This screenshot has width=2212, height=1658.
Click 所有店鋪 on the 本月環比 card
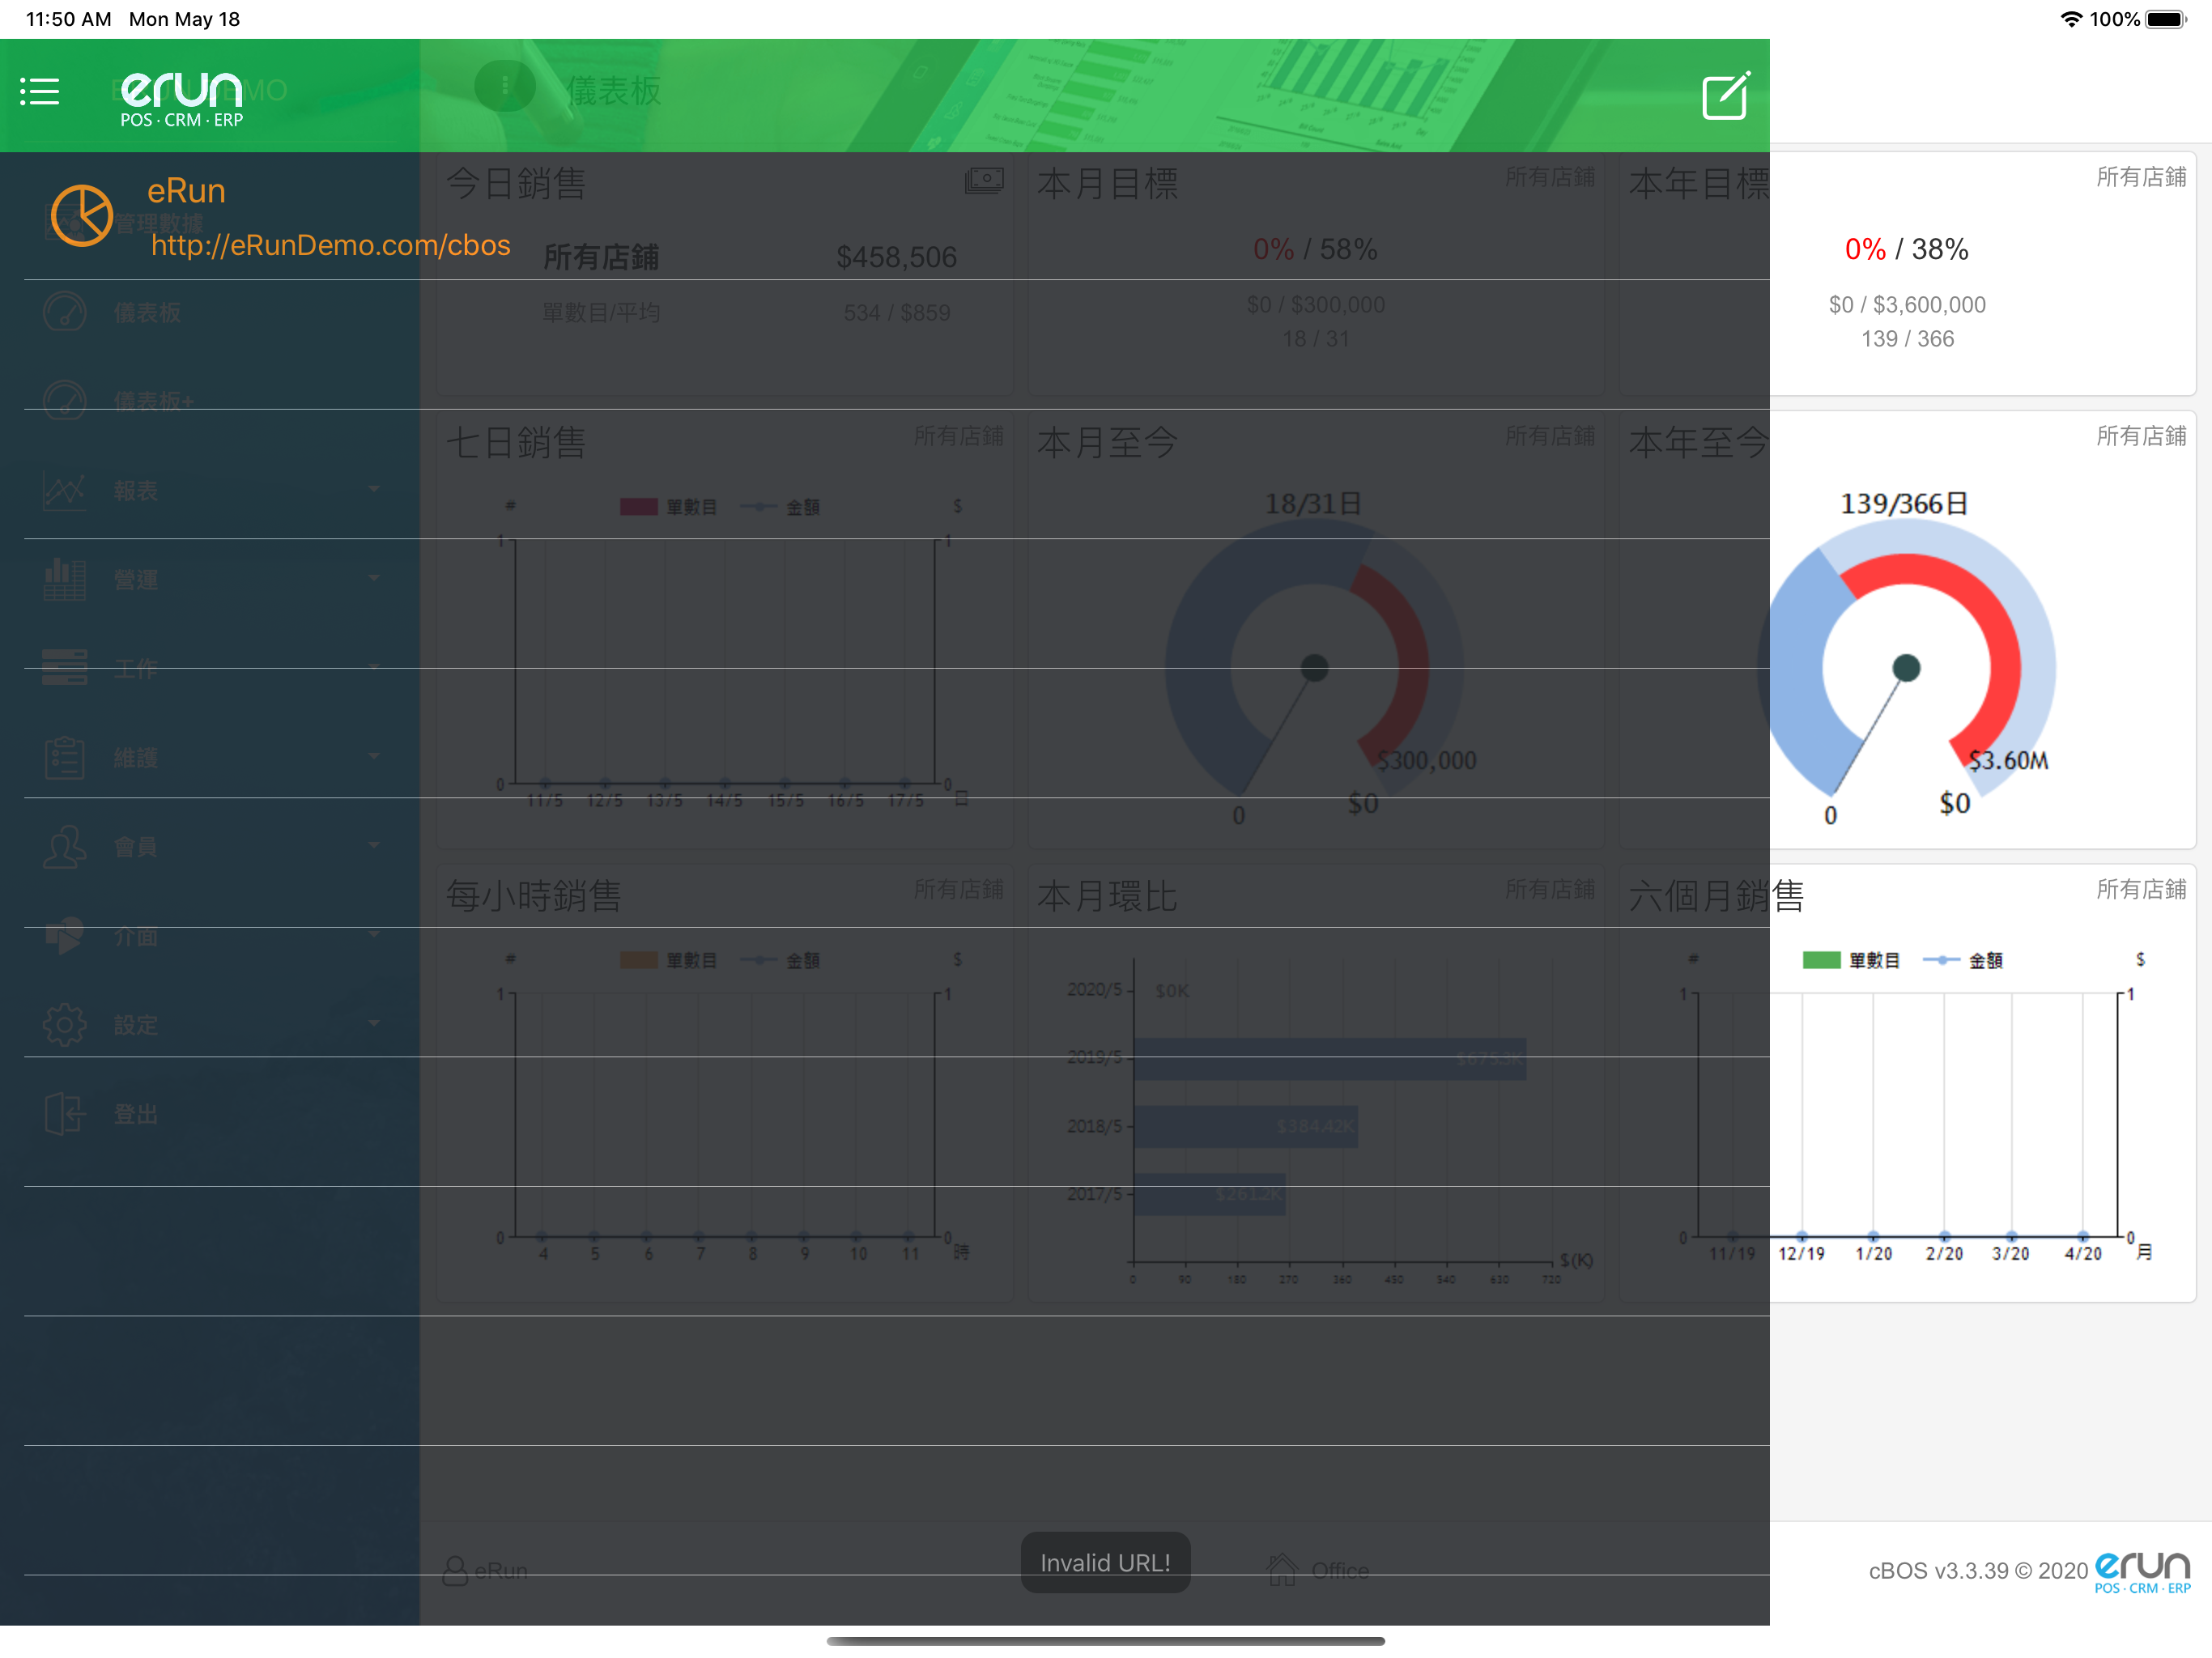[1550, 889]
